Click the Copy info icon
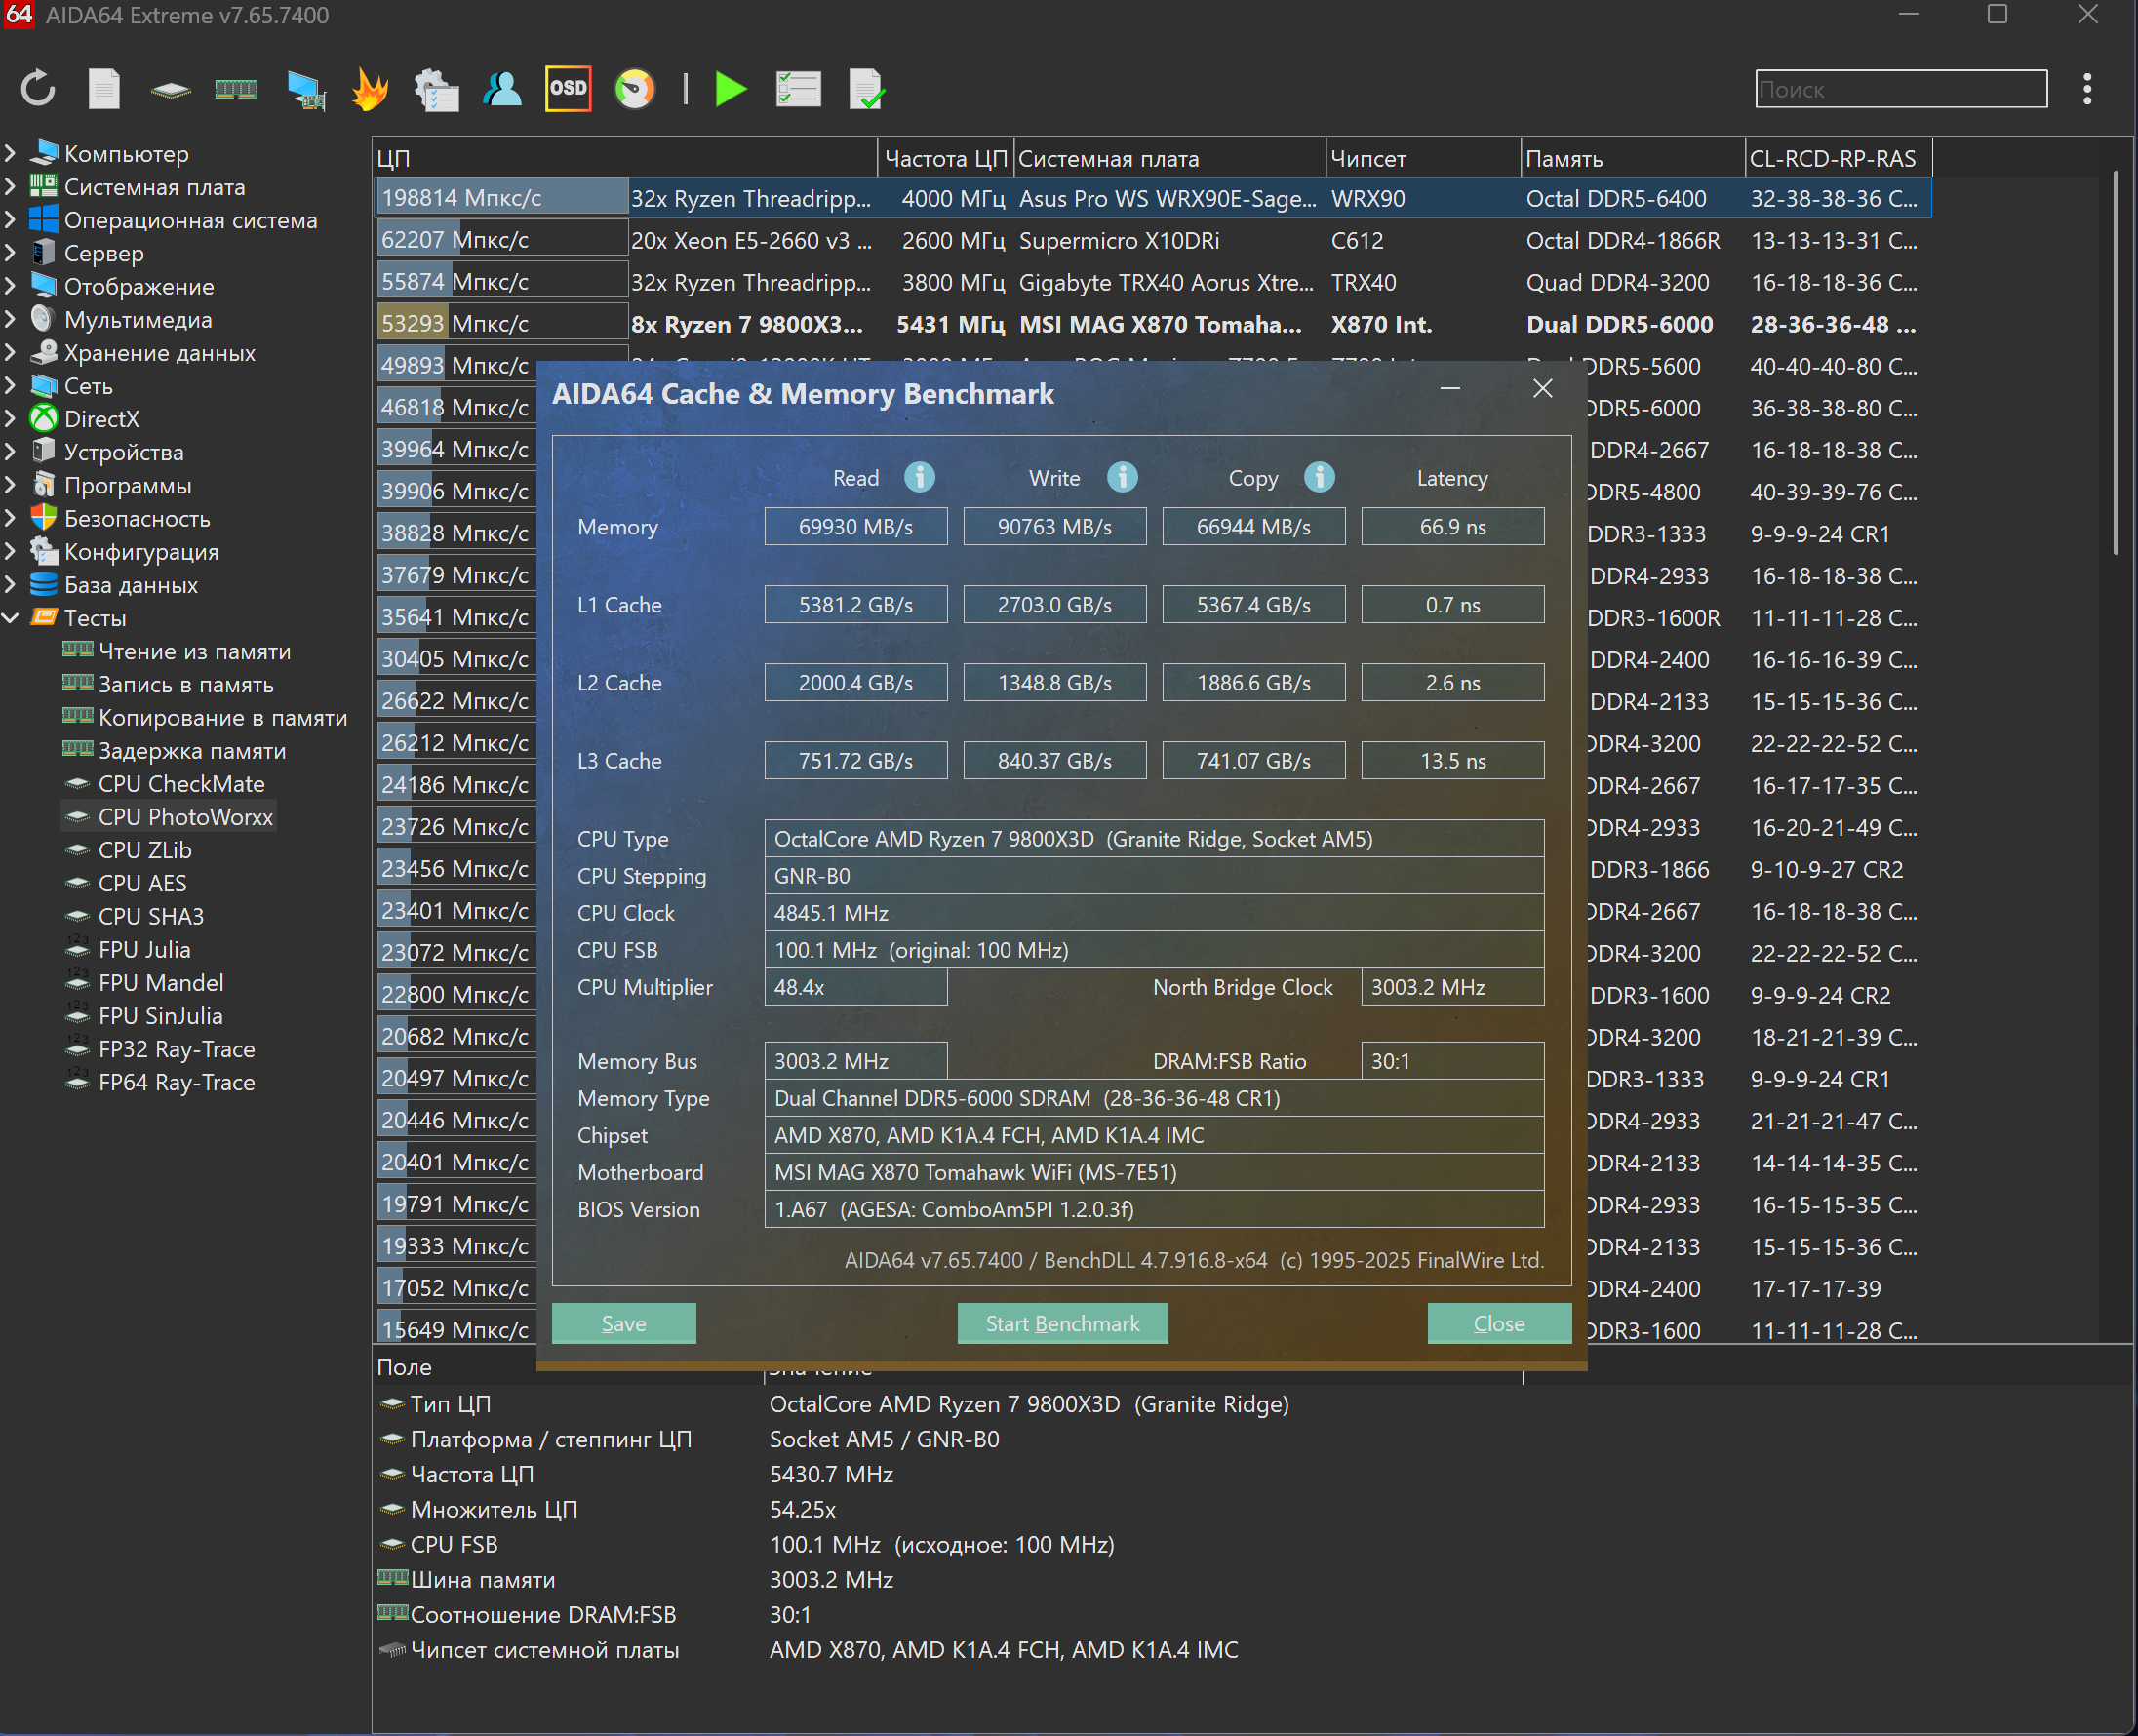2138x1736 pixels. click(x=1319, y=477)
